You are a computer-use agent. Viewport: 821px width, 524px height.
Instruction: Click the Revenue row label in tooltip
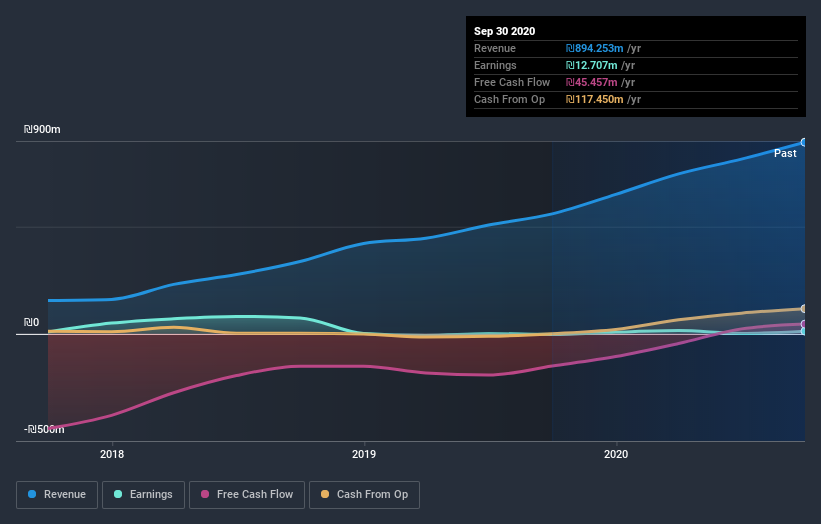click(495, 48)
